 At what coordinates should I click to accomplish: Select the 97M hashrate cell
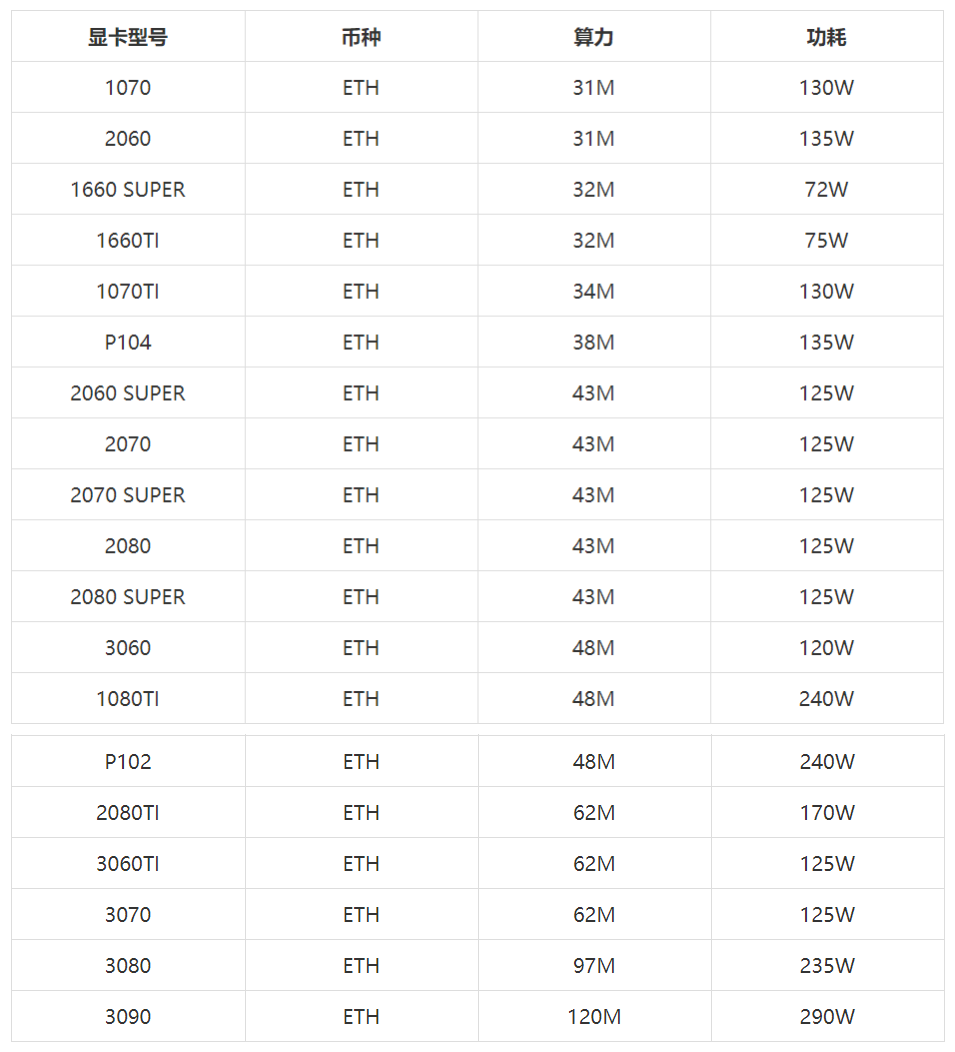click(x=594, y=966)
